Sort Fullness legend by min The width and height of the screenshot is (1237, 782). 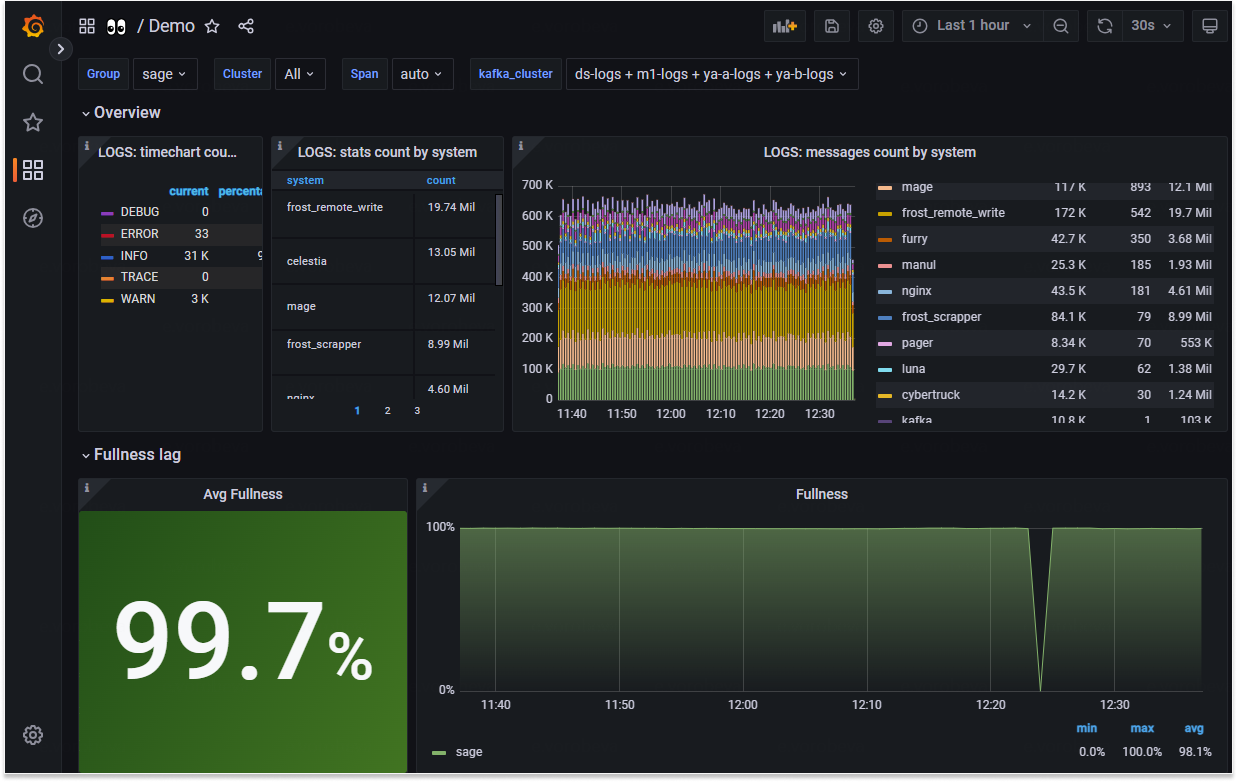pos(1087,729)
